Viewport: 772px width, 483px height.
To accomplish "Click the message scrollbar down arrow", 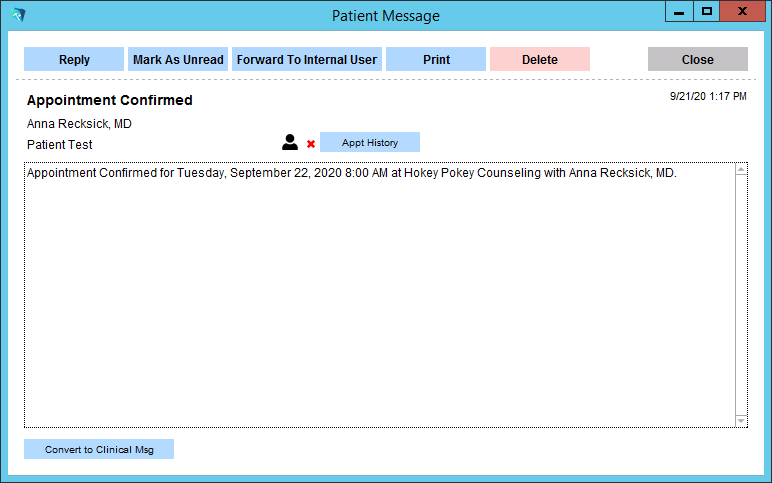I will 741,421.
